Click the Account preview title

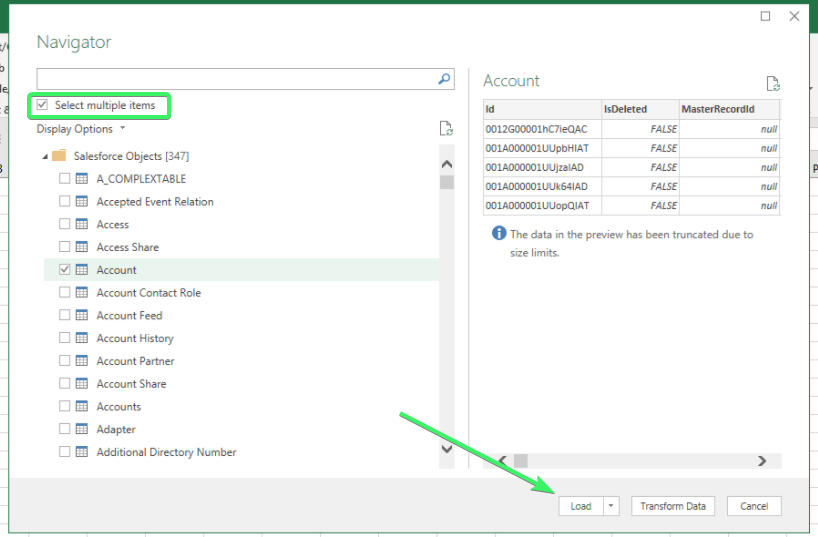511,81
